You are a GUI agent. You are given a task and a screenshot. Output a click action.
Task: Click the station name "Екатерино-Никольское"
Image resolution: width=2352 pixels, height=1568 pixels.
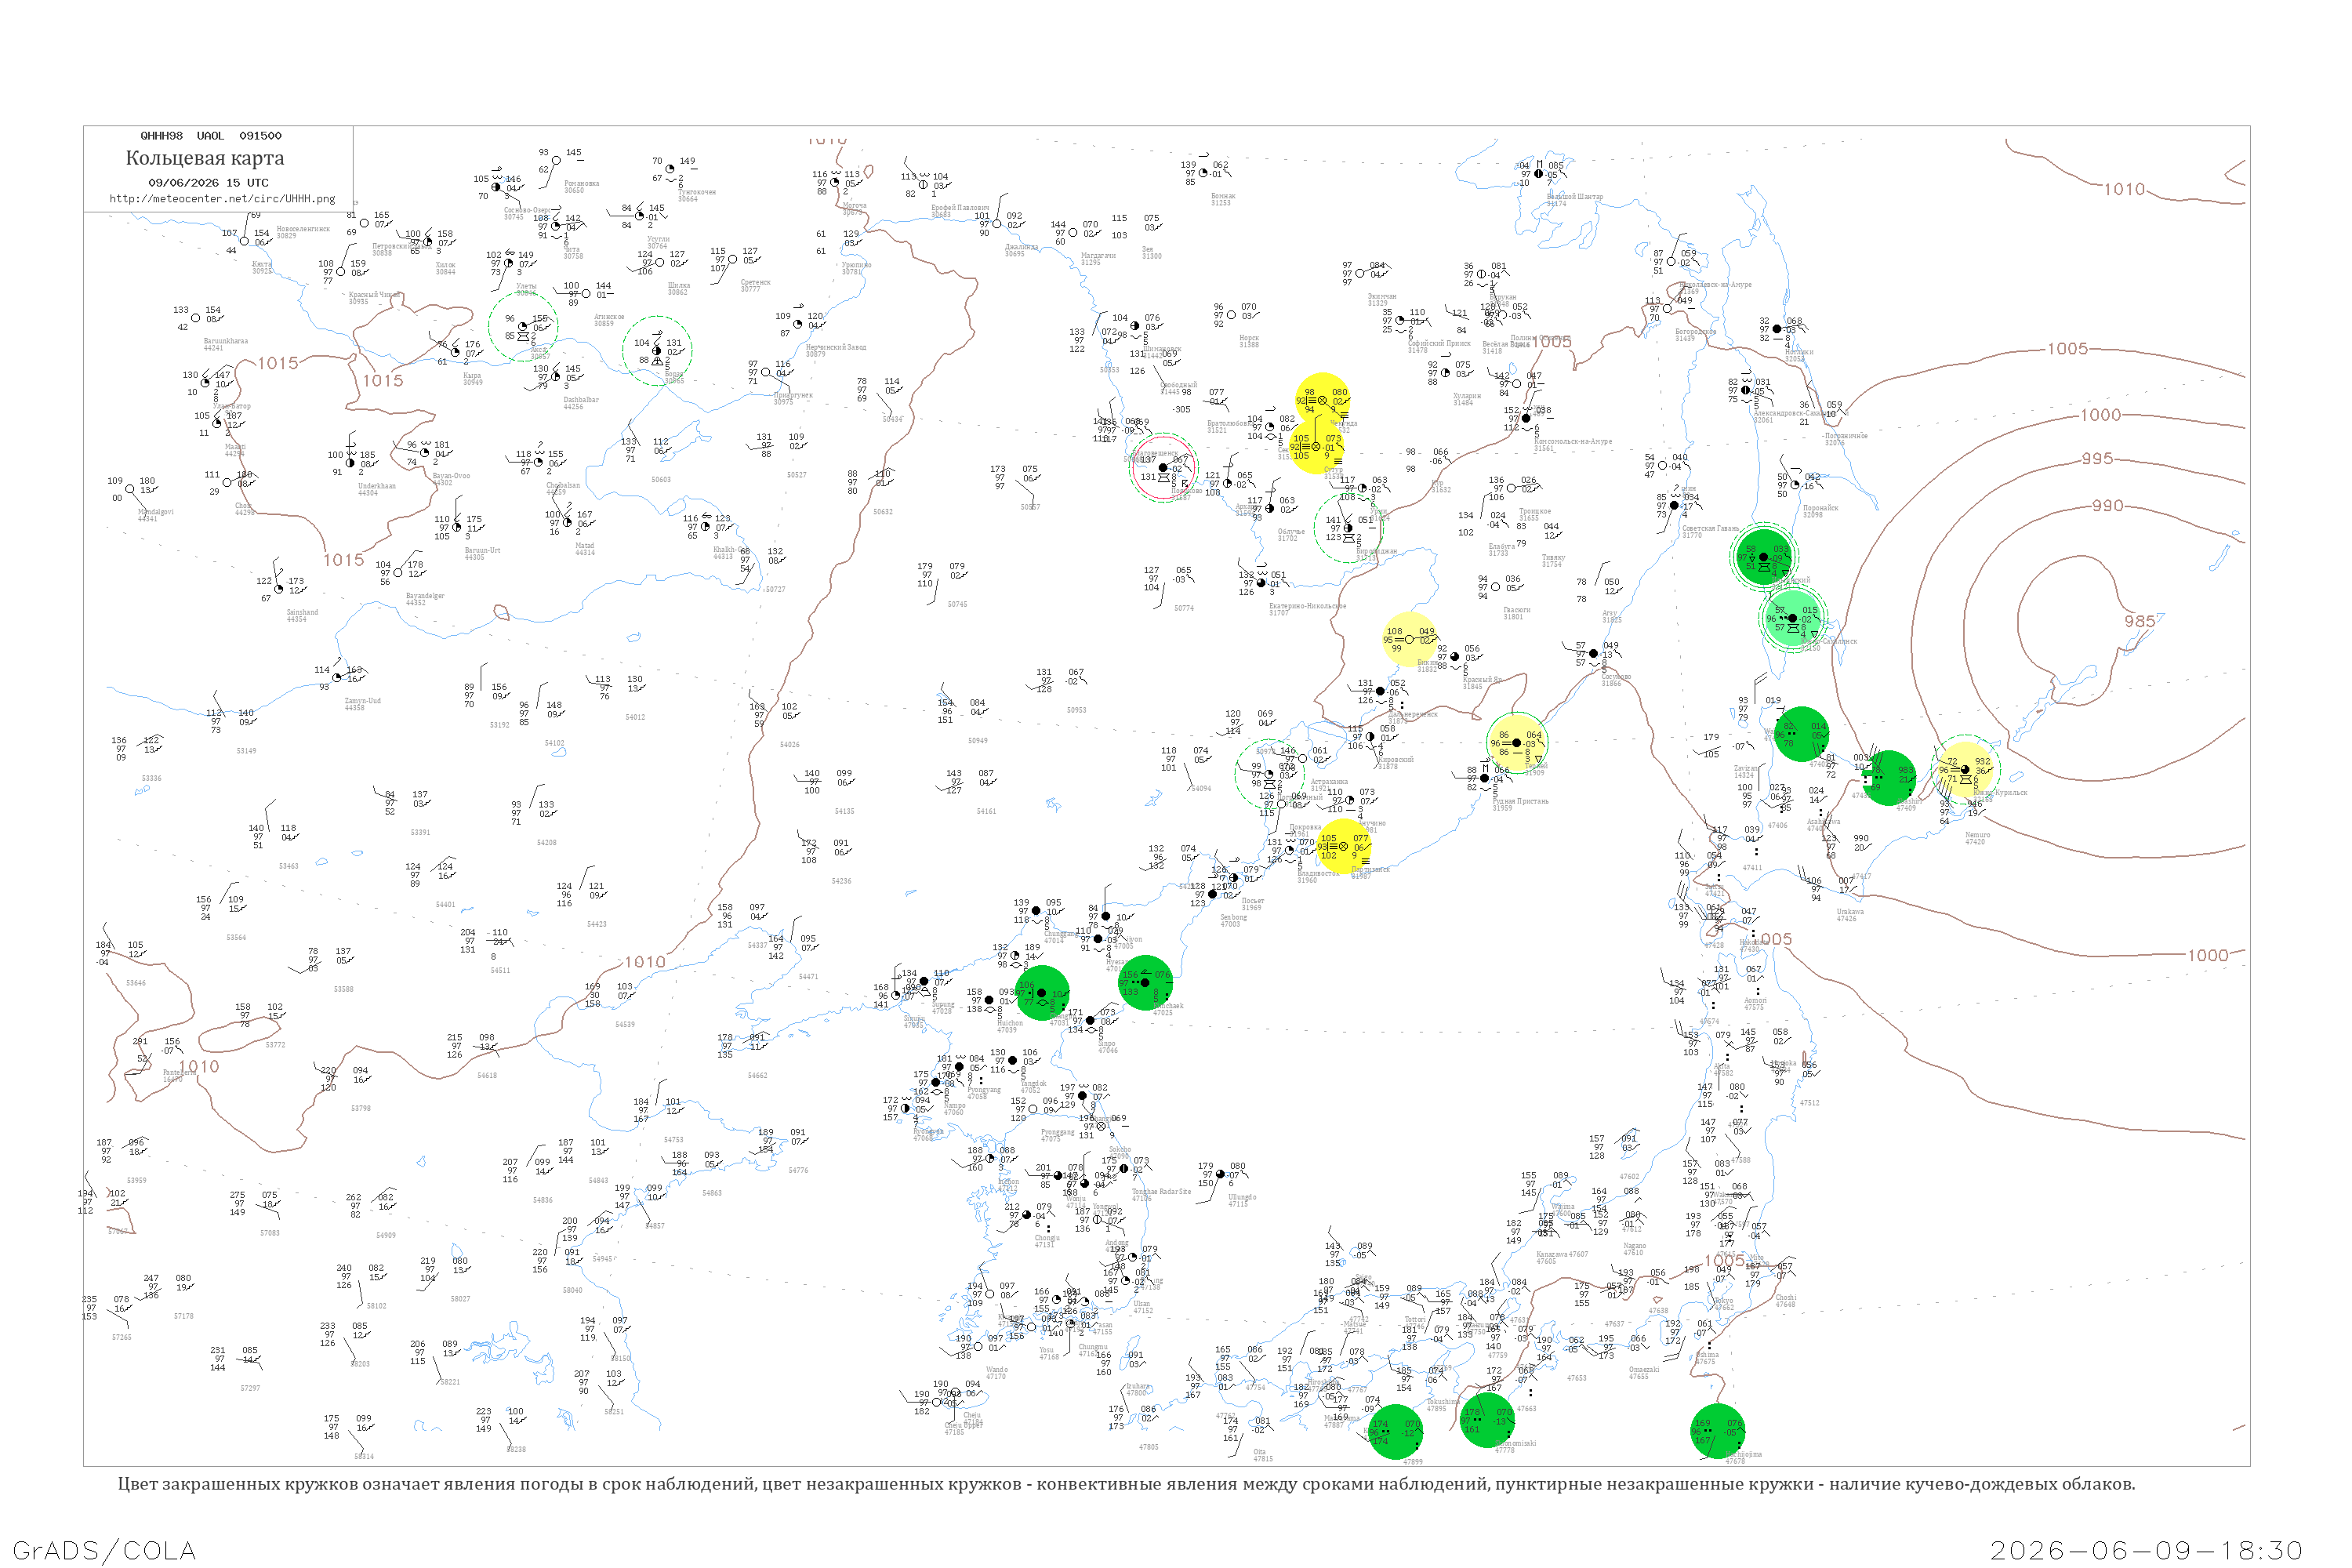click(x=1307, y=606)
